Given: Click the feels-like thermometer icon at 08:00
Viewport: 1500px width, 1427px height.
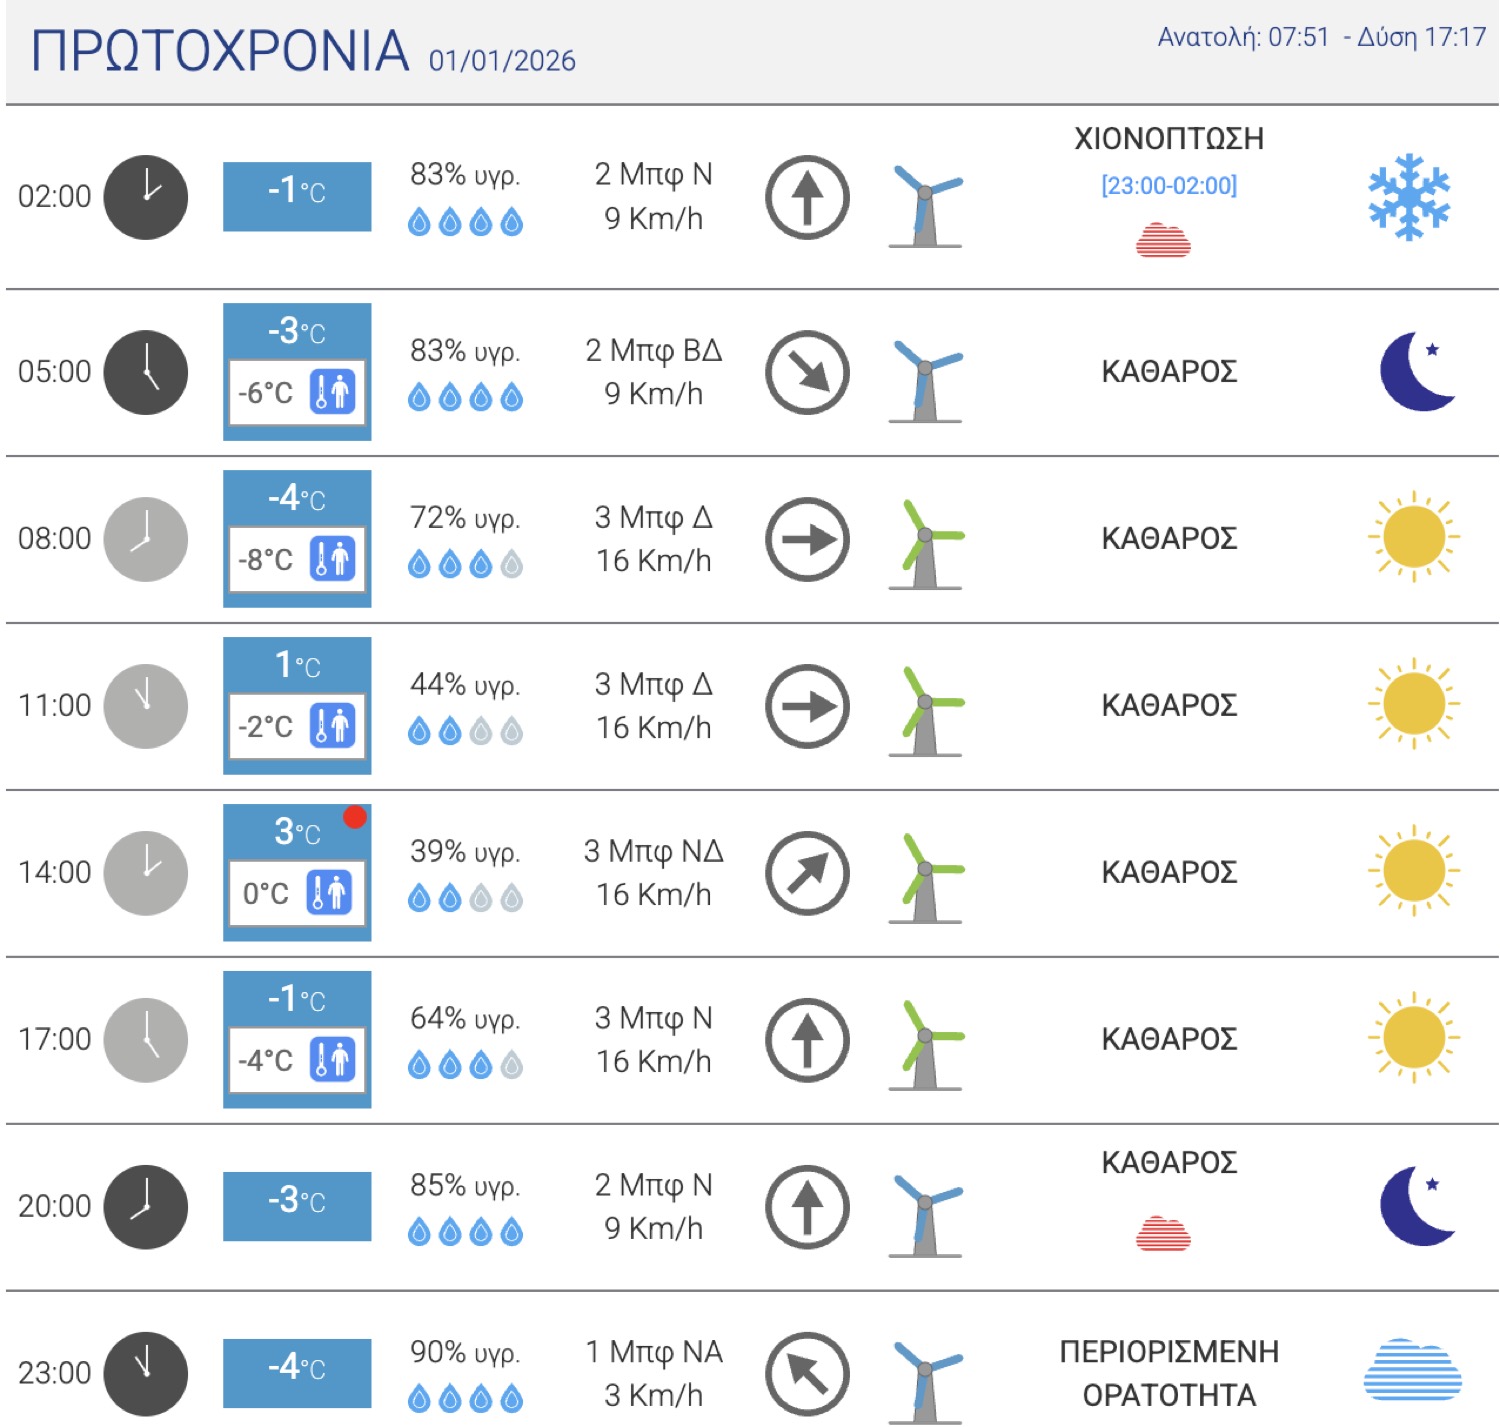Looking at the screenshot, I should pyautogui.click(x=332, y=558).
